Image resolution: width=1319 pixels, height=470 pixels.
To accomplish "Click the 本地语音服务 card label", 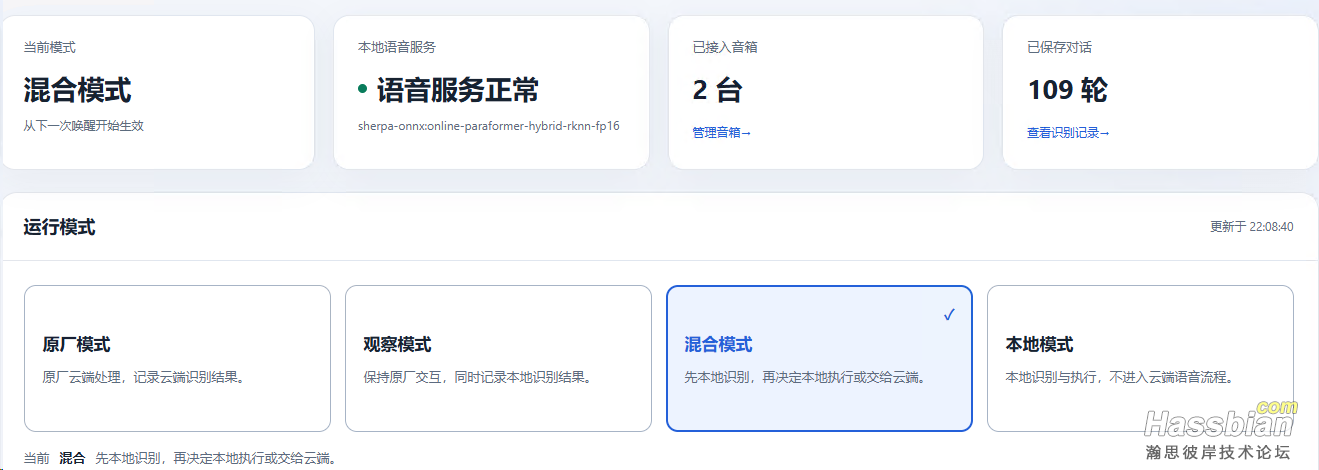I will click(397, 47).
